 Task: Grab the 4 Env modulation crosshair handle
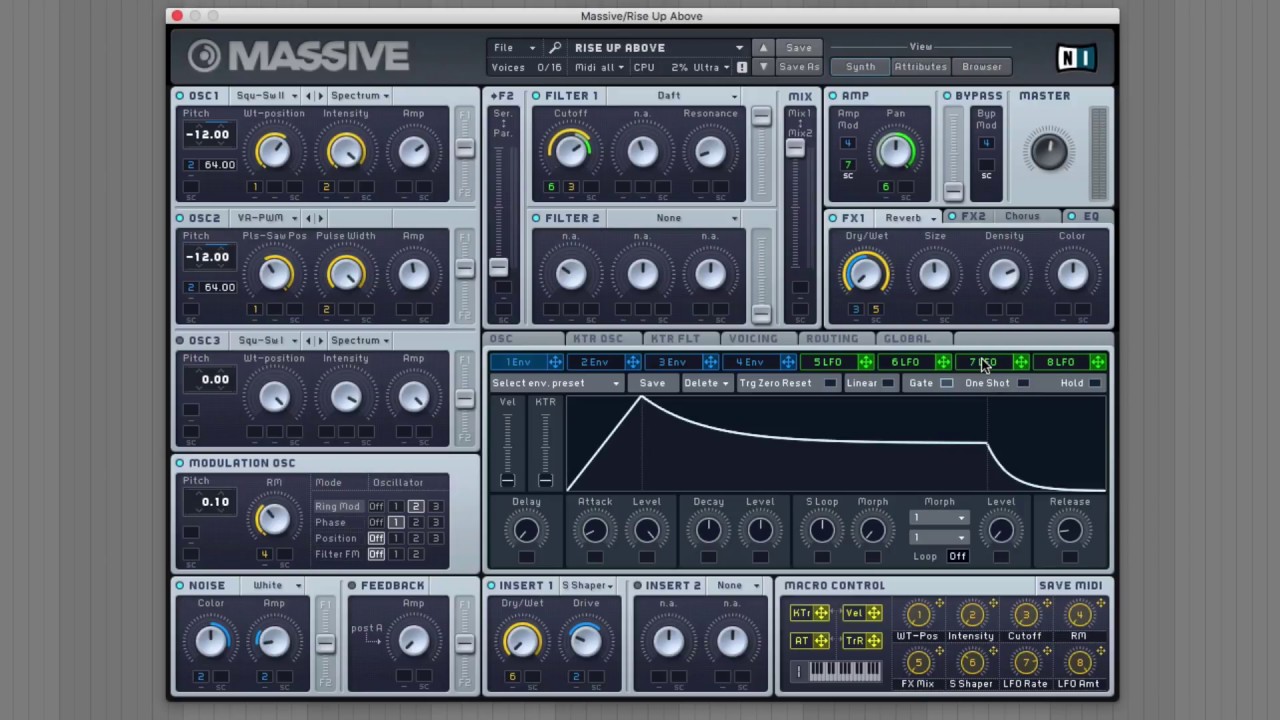coord(788,362)
